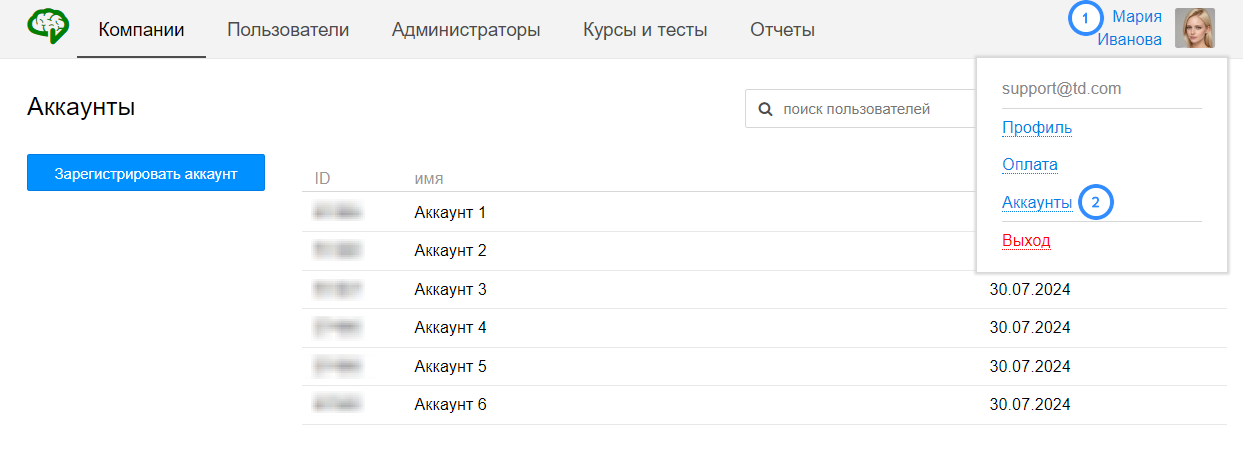
Task: Choose Оплата in the dropdown menu
Action: (1030, 165)
